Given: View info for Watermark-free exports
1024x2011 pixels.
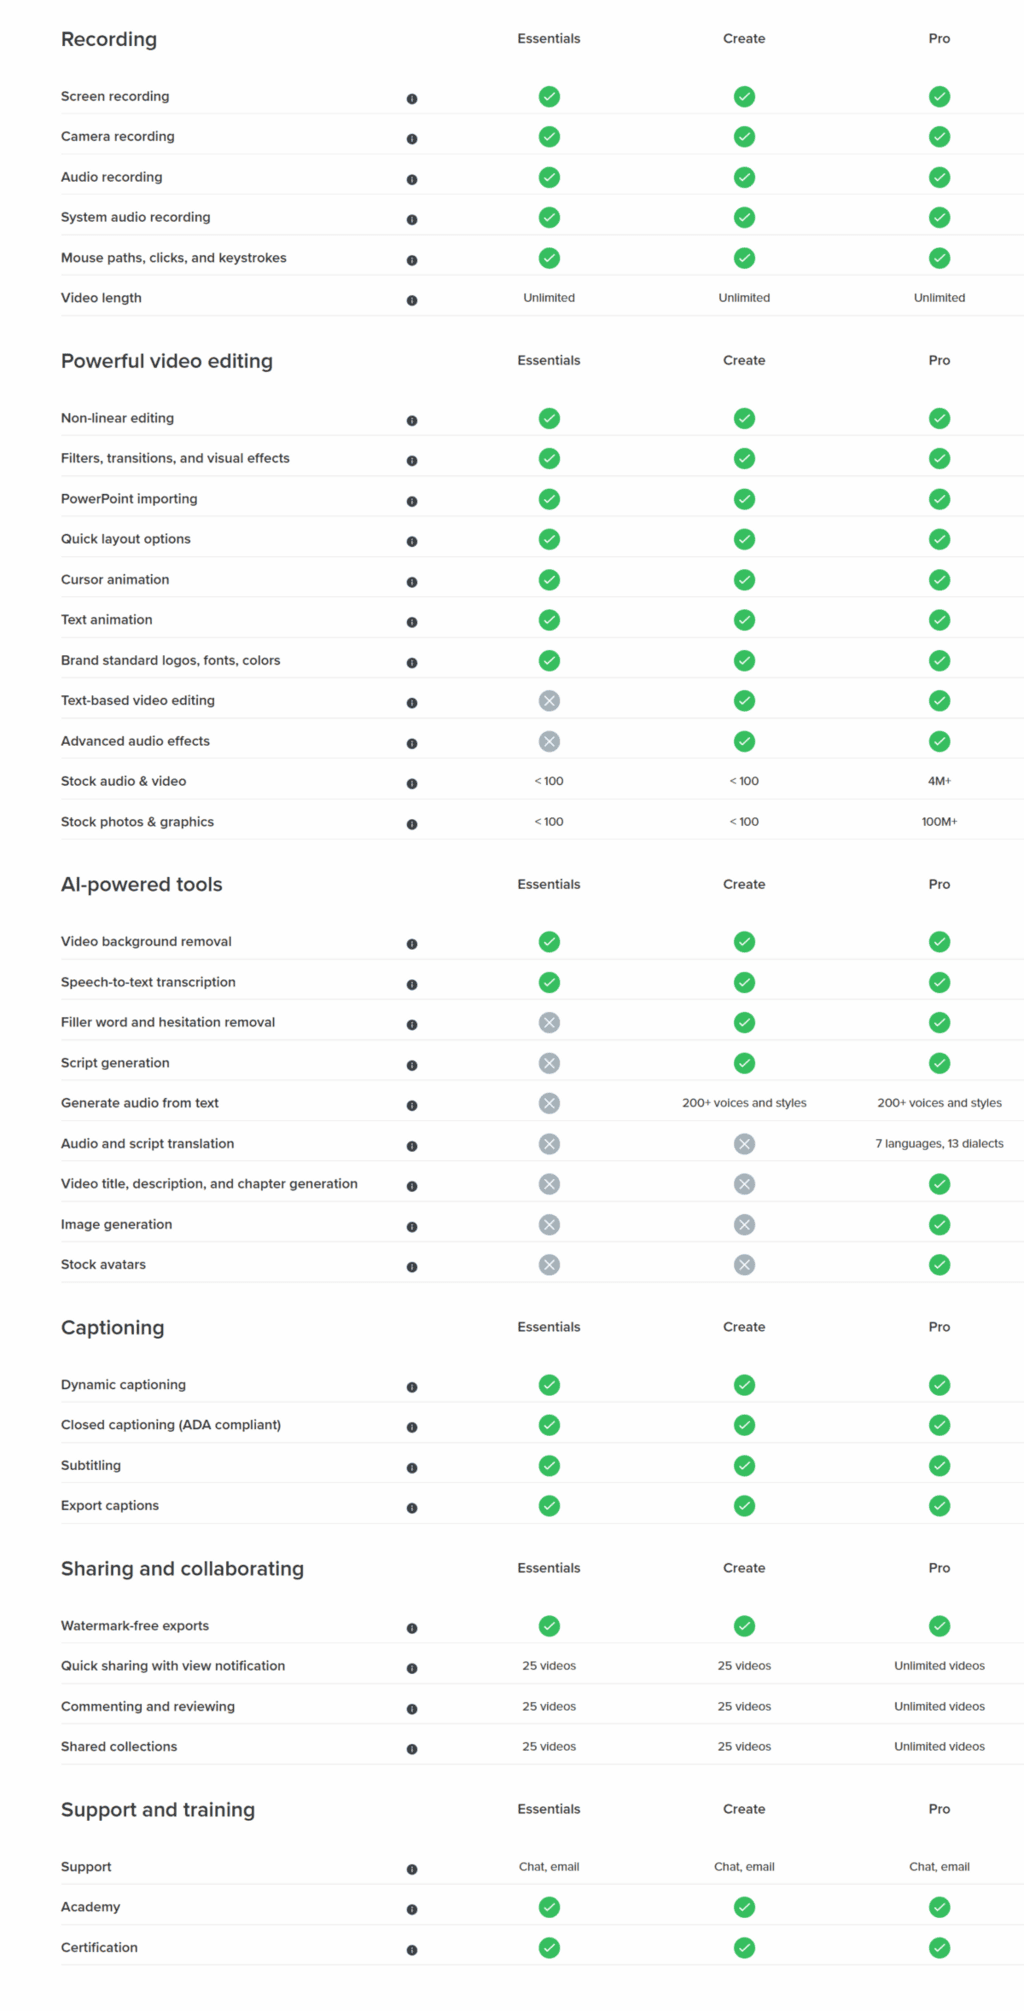Looking at the screenshot, I should point(412,1628).
